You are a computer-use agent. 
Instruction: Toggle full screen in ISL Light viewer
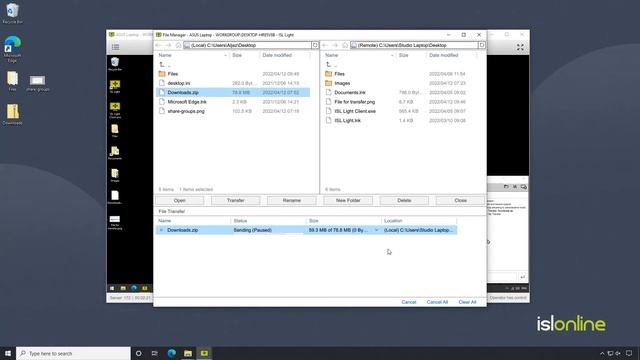520,47
